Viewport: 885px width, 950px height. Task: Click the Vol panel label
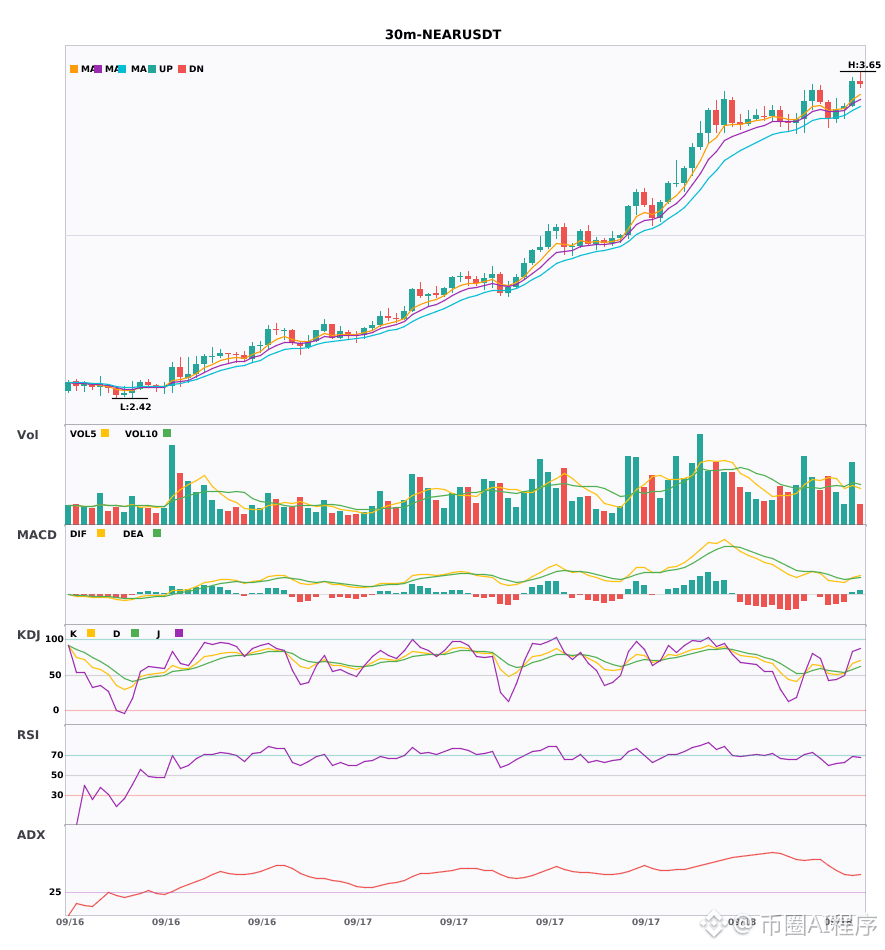pos(27,435)
